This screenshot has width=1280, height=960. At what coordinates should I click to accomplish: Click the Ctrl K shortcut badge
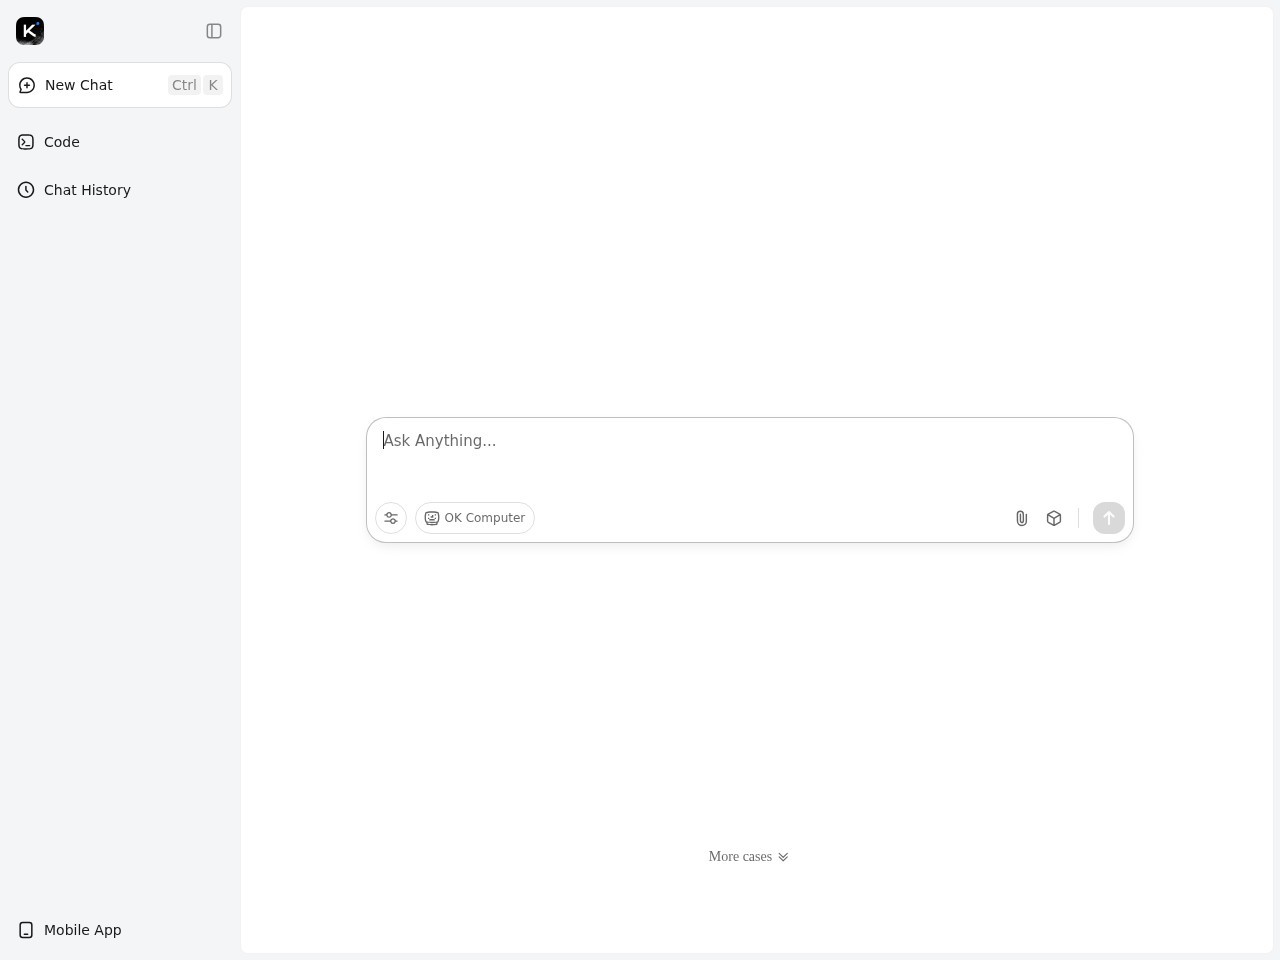(x=195, y=85)
